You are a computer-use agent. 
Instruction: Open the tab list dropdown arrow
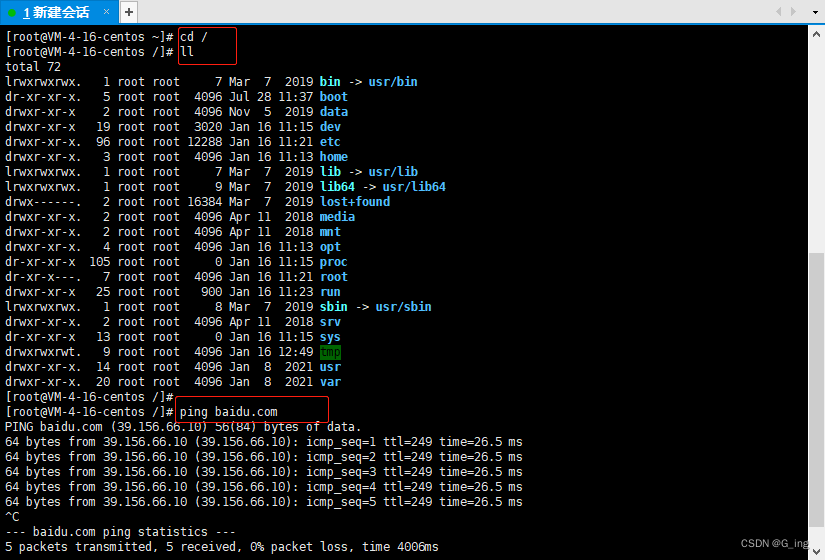pos(816,12)
